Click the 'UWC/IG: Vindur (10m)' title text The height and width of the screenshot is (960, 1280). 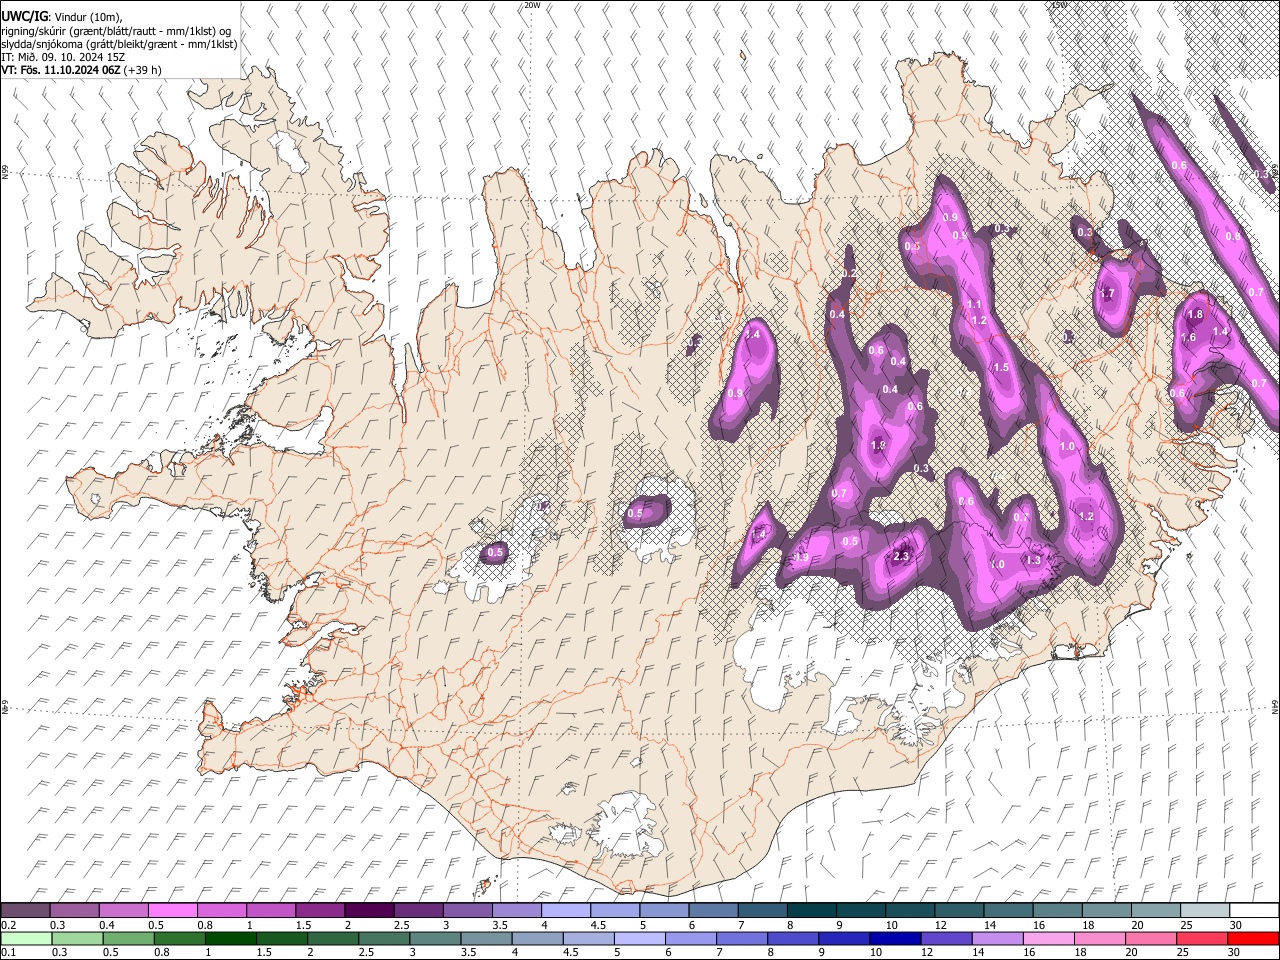tap(62, 16)
